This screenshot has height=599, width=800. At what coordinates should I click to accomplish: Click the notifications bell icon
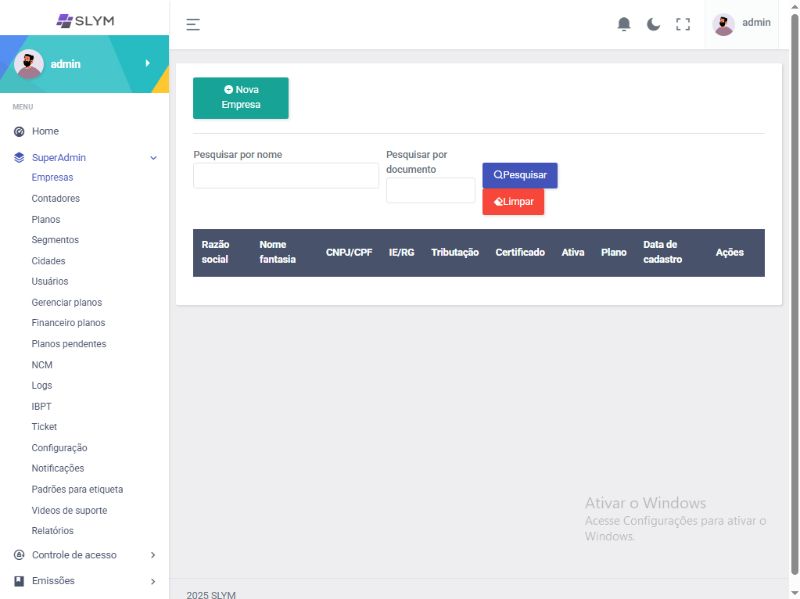[624, 24]
